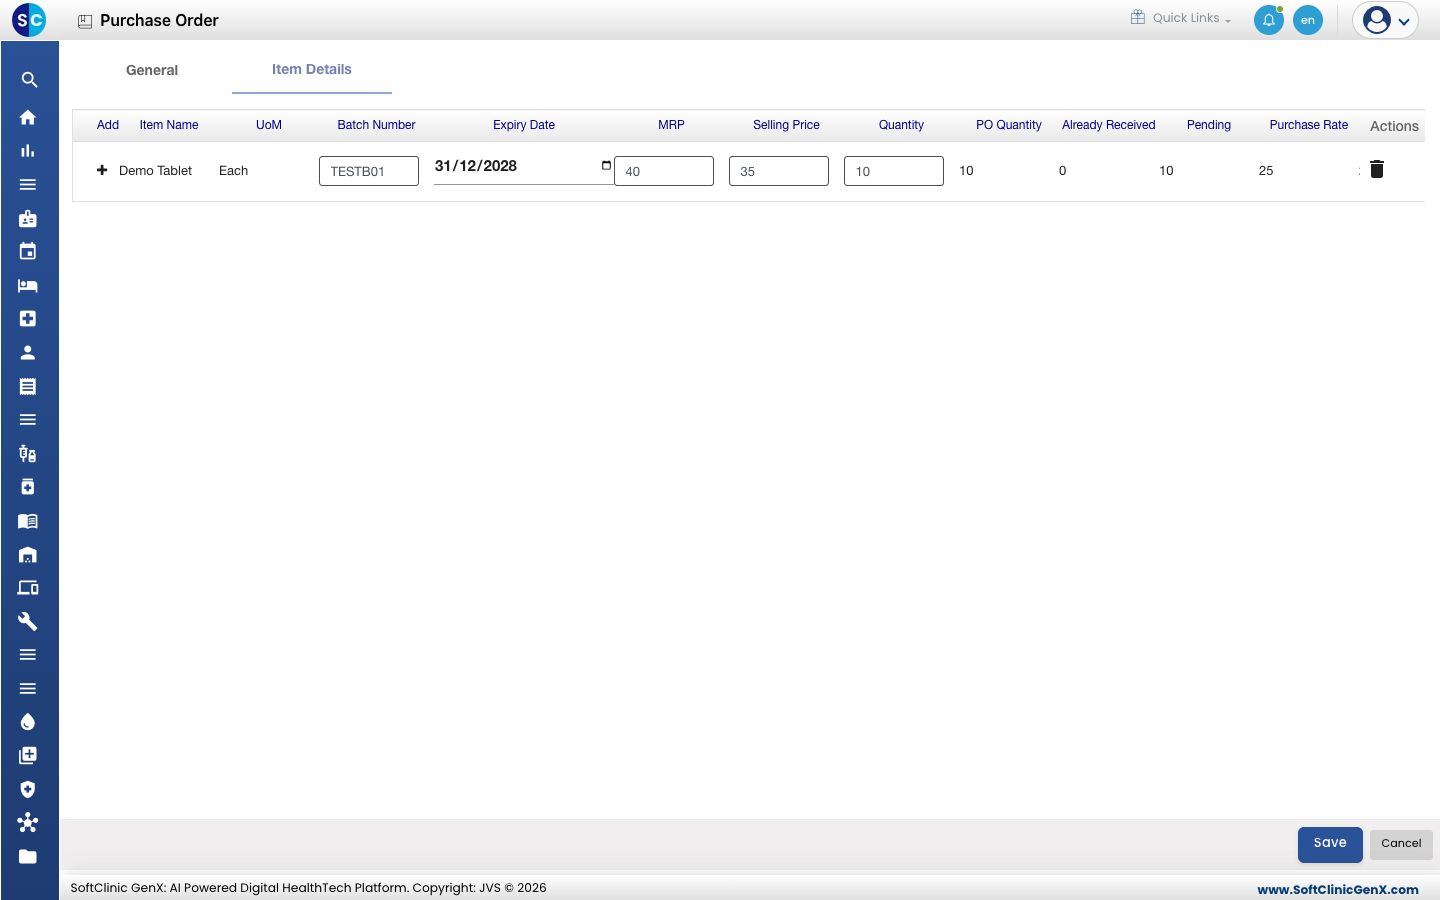Viewport: 1440px width, 900px height.
Task: Open the Expiry Date calendar picker
Action: 606,165
